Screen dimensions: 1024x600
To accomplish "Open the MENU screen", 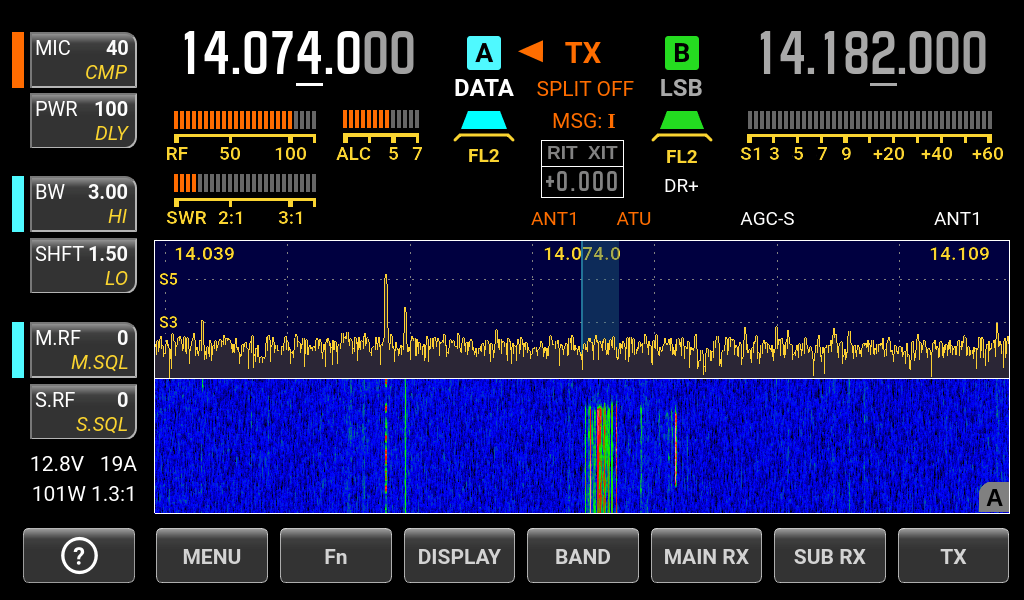I will coord(212,556).
